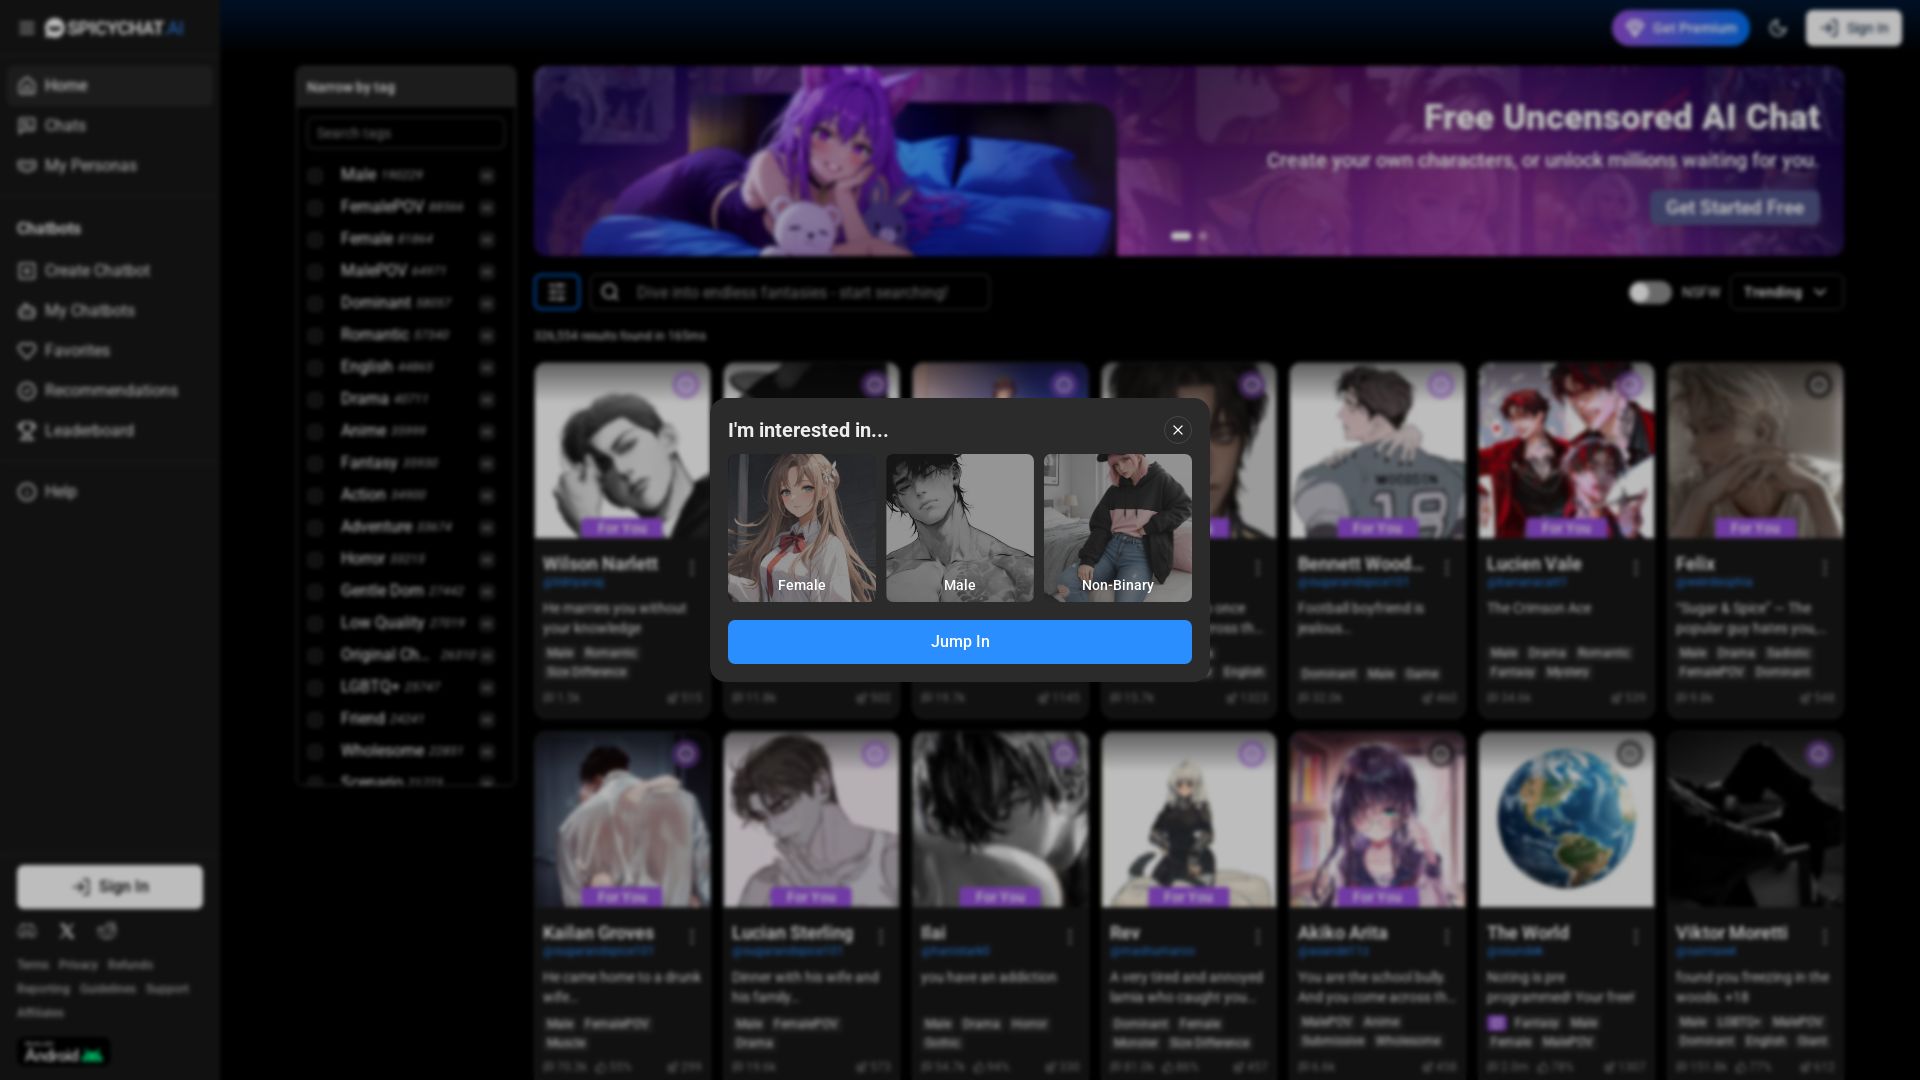Open options menu for Wilson Narlett card
The width and height of the screenshot is (1920, 1080).
(x=692, y=568)
